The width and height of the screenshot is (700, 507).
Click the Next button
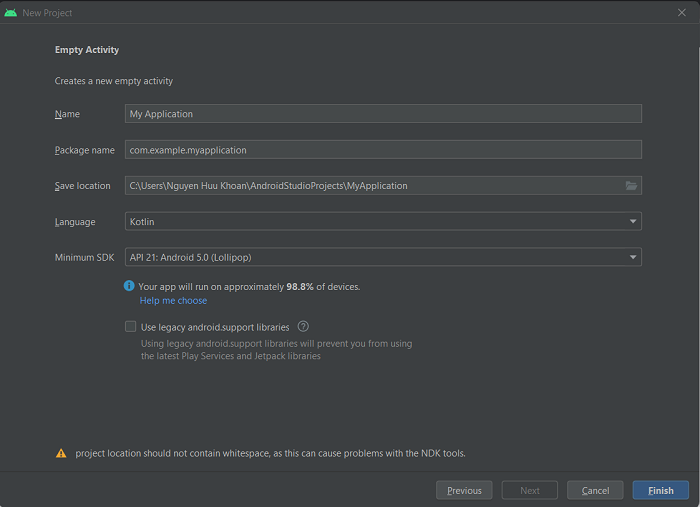530,490
